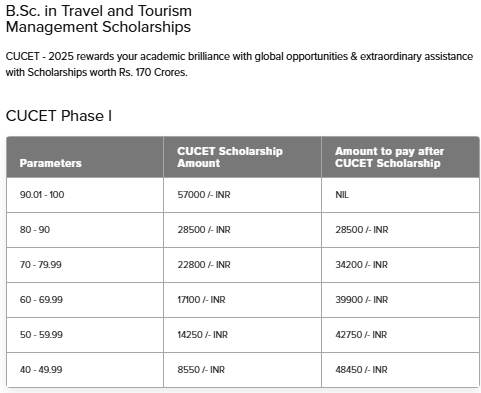This screenshot has height=393, width=481.
Task: Select the CUCET Phase I heading
Action: coord(59,116)
